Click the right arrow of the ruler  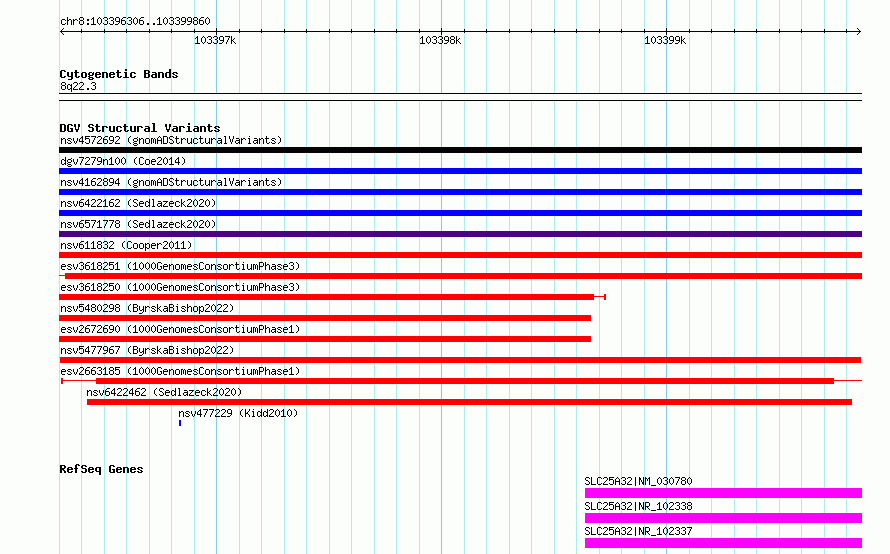click(x=859, y=31)
